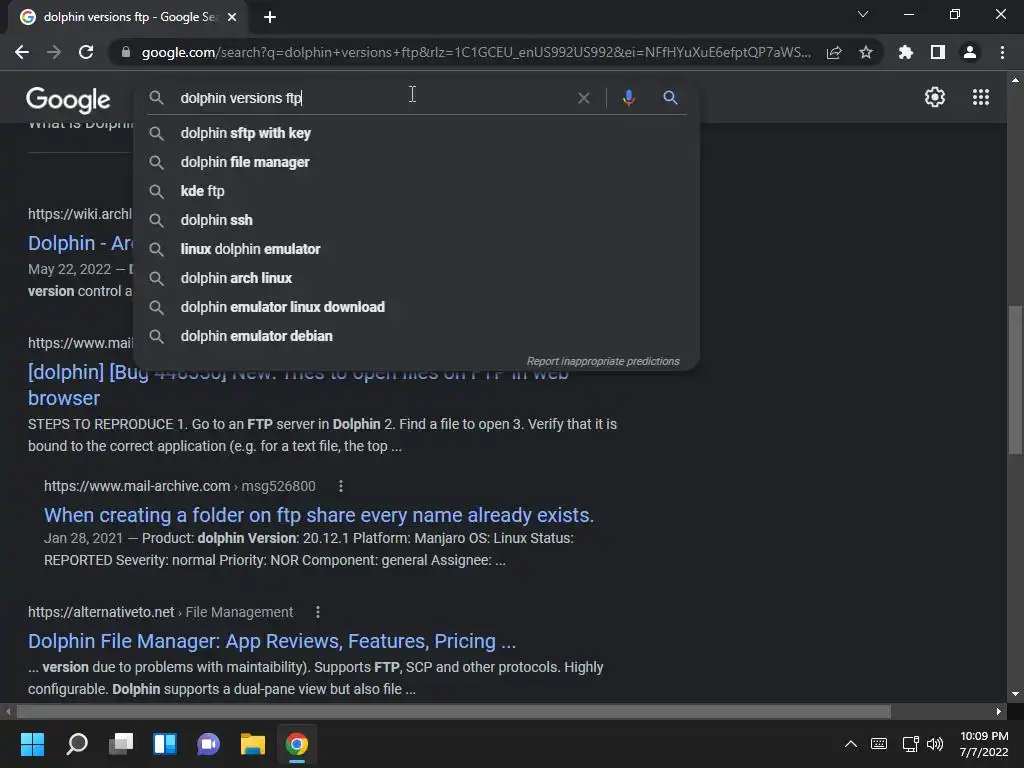Image resolution: width=1024 pixels, height=768 pixels.
Task: Open Windows taskbar search
Action: tap(77, 744)
